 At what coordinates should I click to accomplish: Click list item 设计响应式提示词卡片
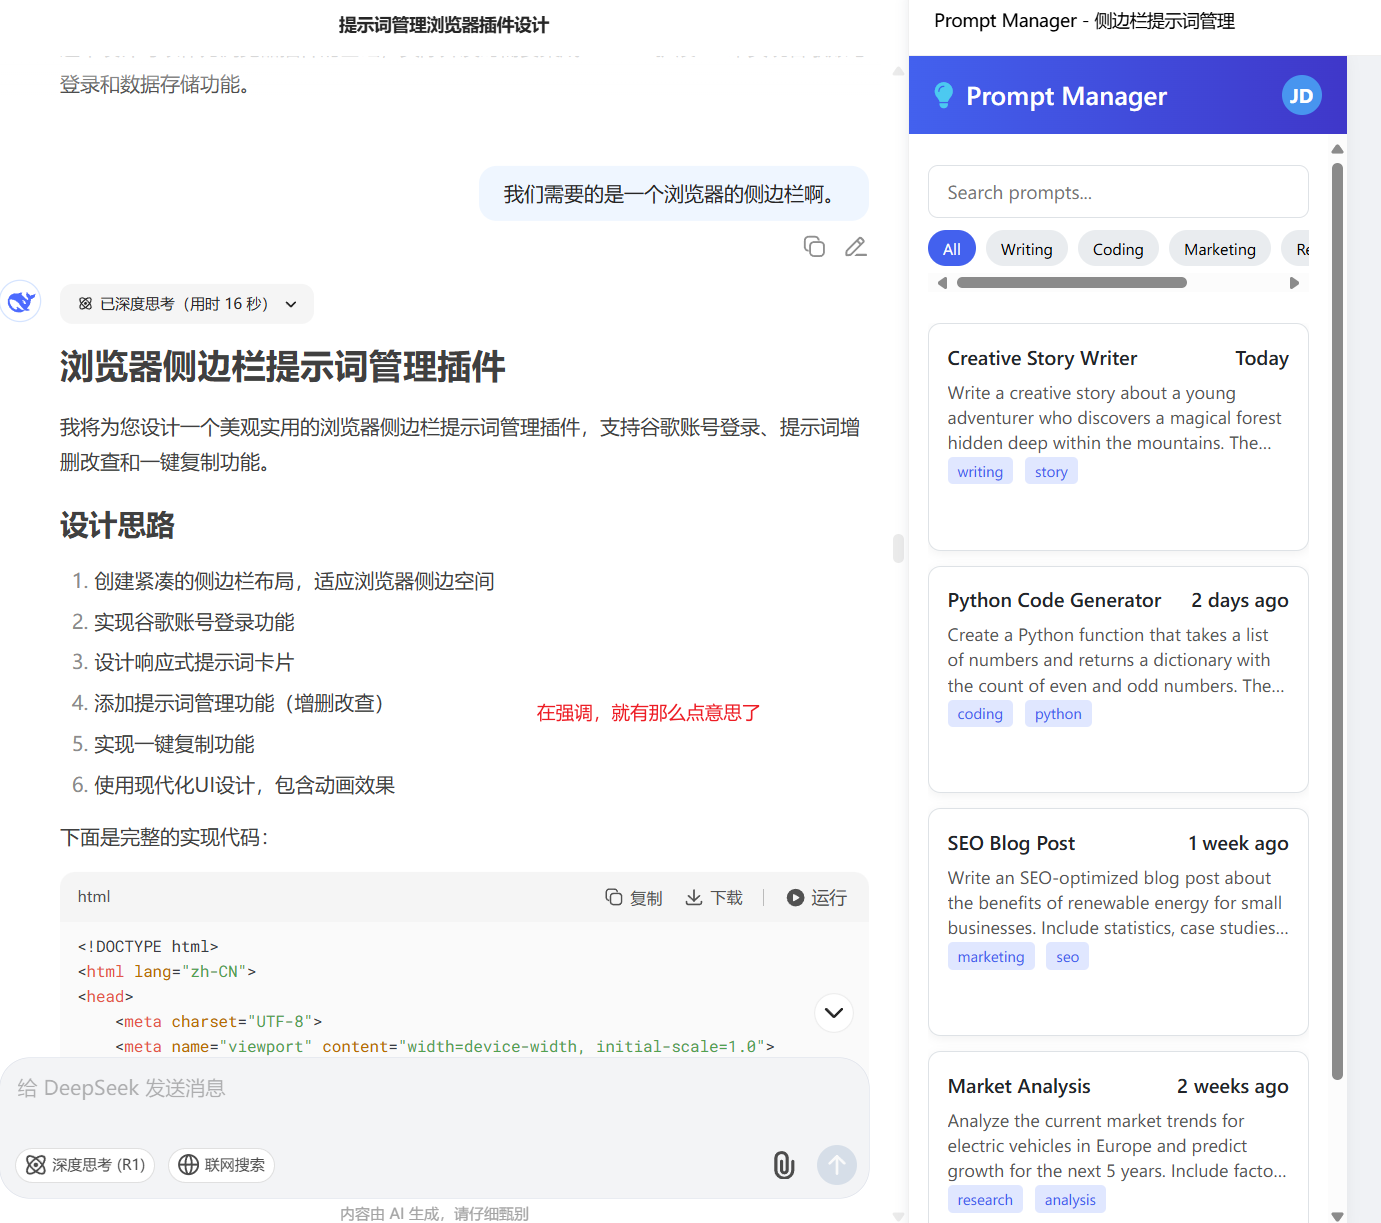pos(194,662)
